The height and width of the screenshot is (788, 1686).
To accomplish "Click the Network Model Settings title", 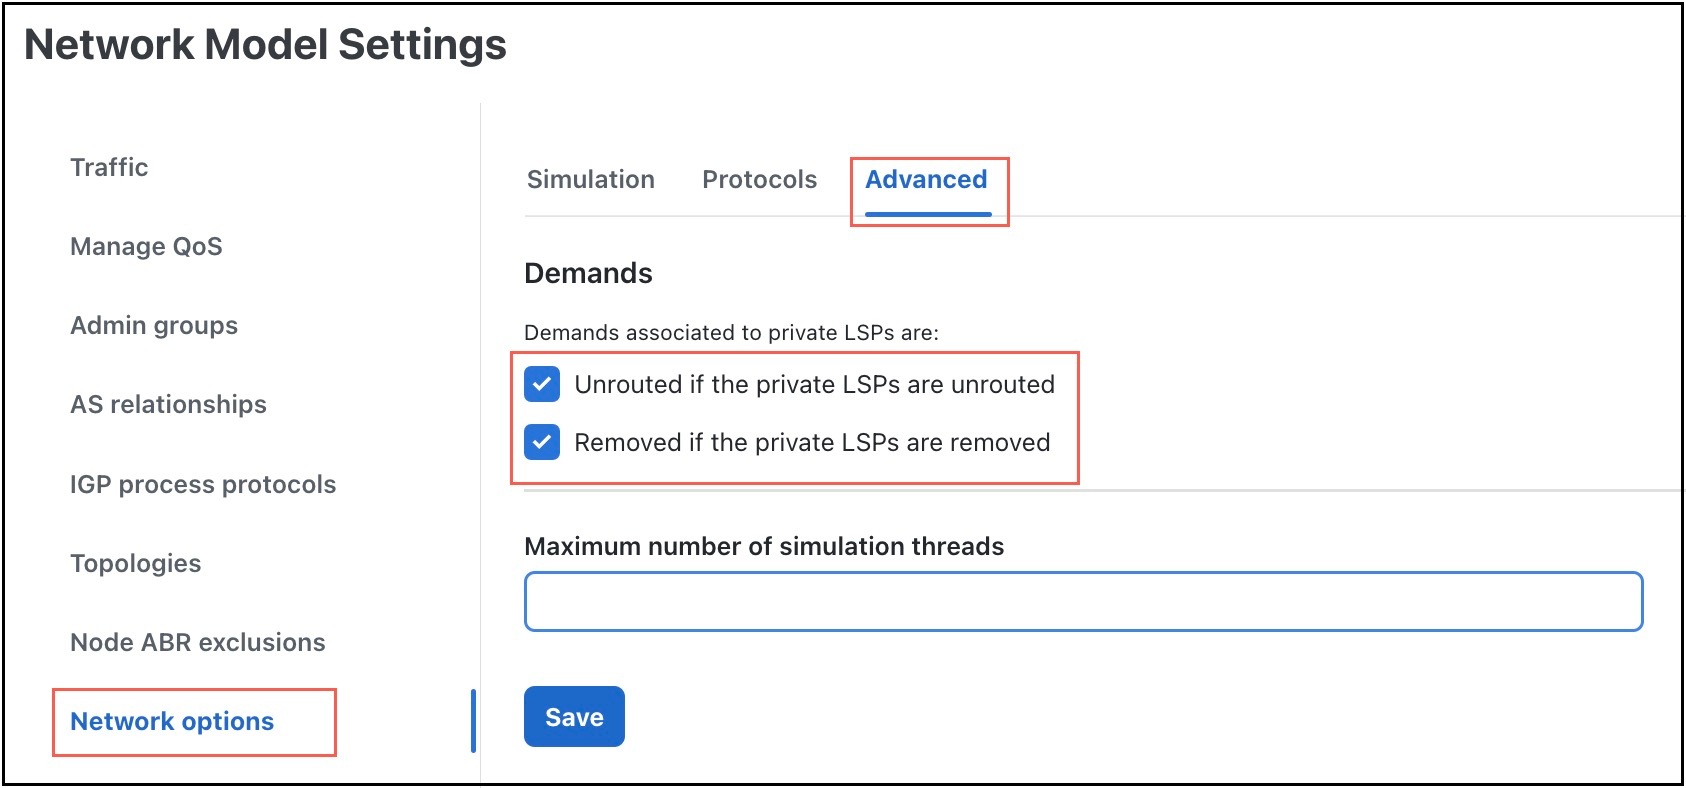I will [x=267, y=44].
